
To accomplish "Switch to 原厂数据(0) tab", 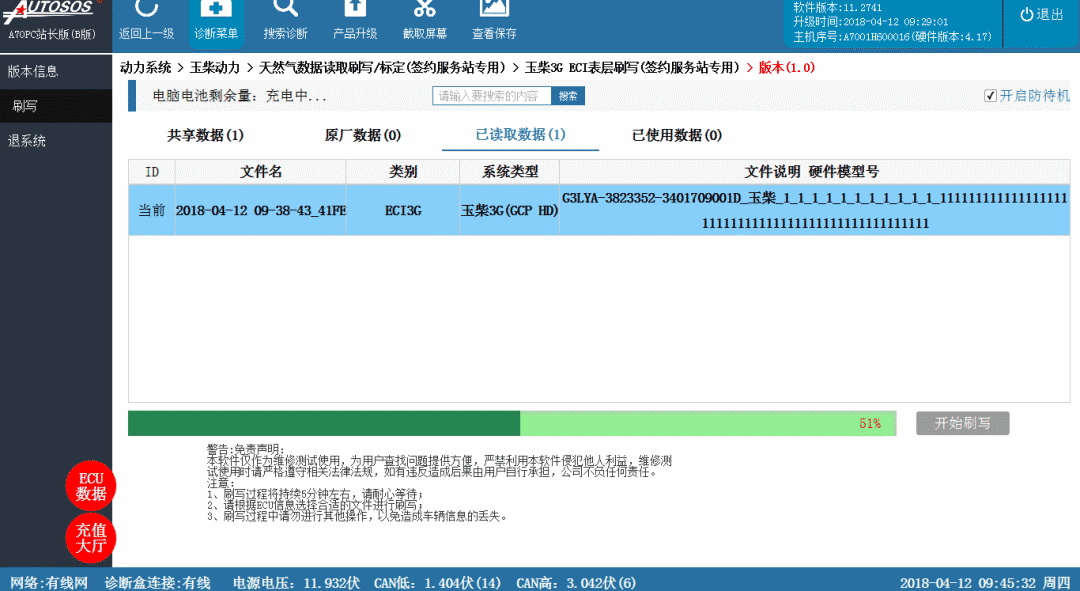I will pos(362,135).
